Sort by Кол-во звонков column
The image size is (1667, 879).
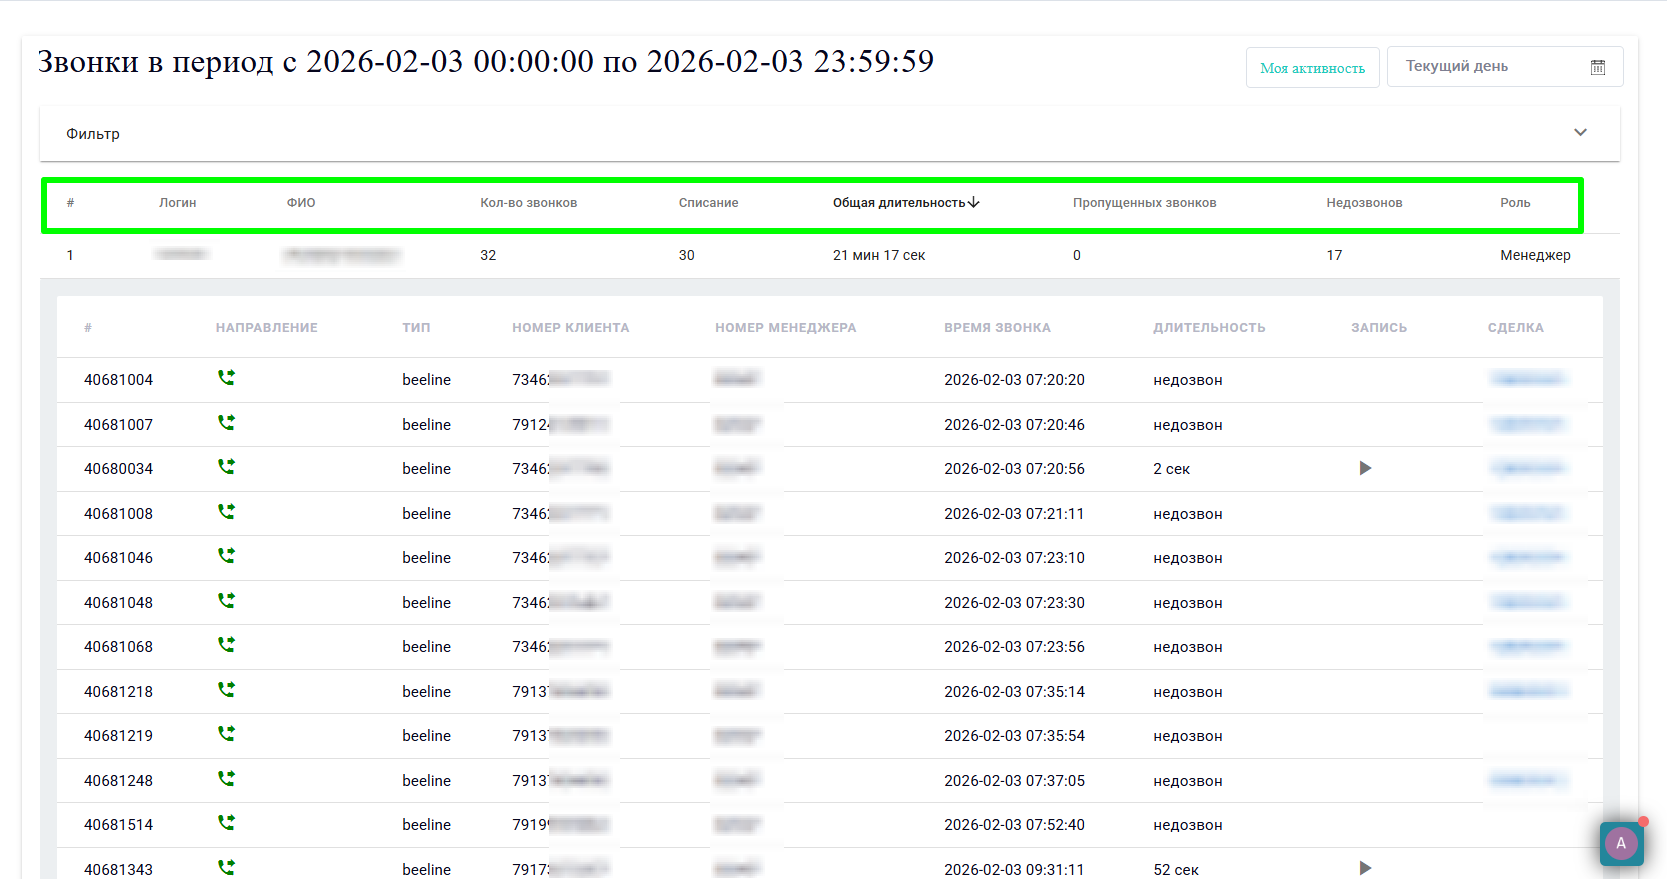point(529,203)
